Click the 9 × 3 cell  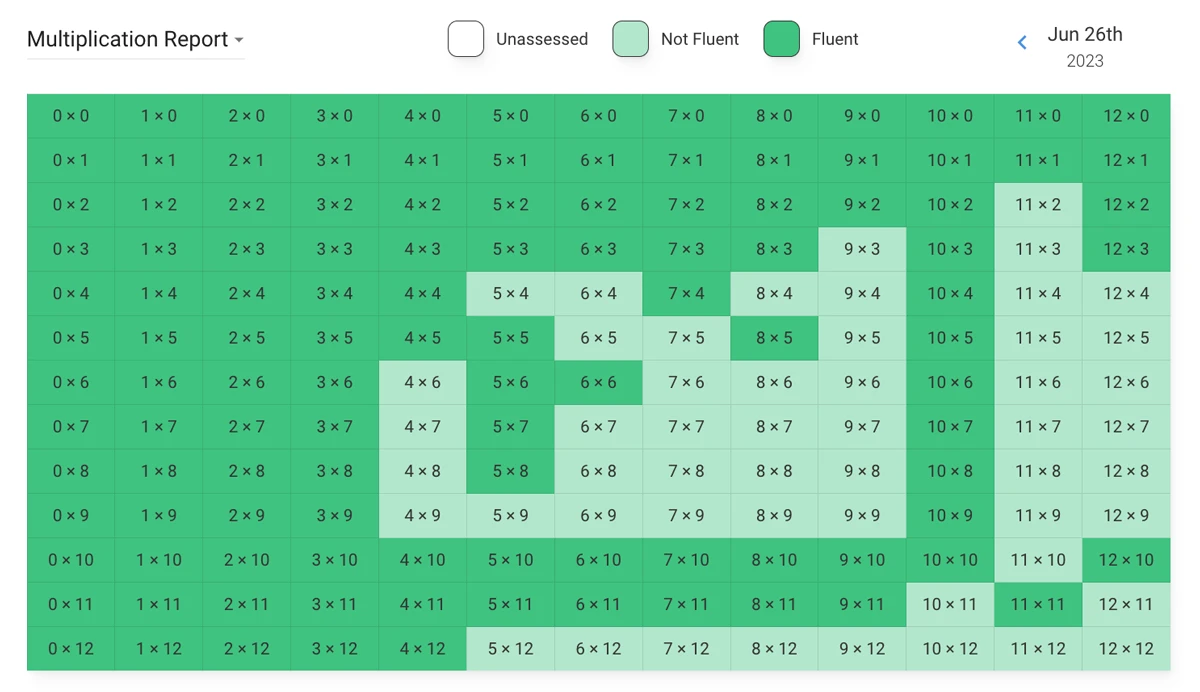[x=862, y=249]
